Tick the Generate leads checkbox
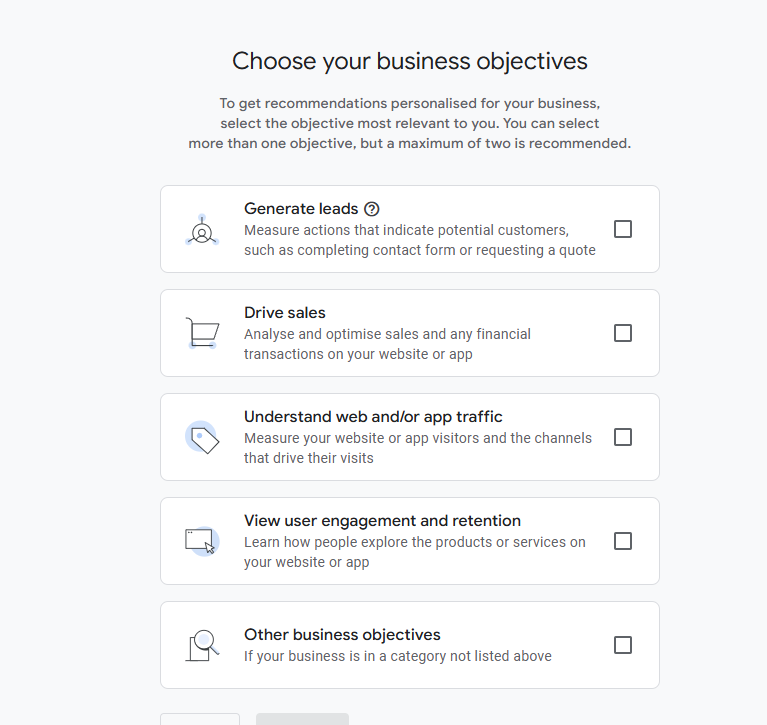The width and height of the screenshot is (767, 725). pos(623,229)
